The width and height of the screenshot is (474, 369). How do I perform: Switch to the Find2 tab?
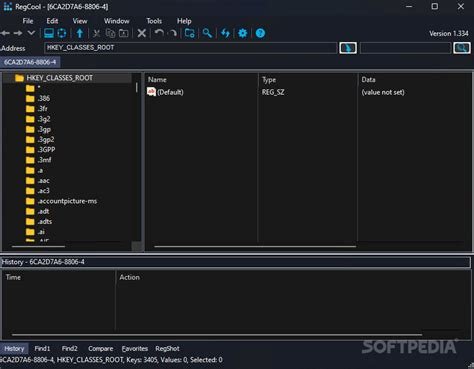(70, 349)
